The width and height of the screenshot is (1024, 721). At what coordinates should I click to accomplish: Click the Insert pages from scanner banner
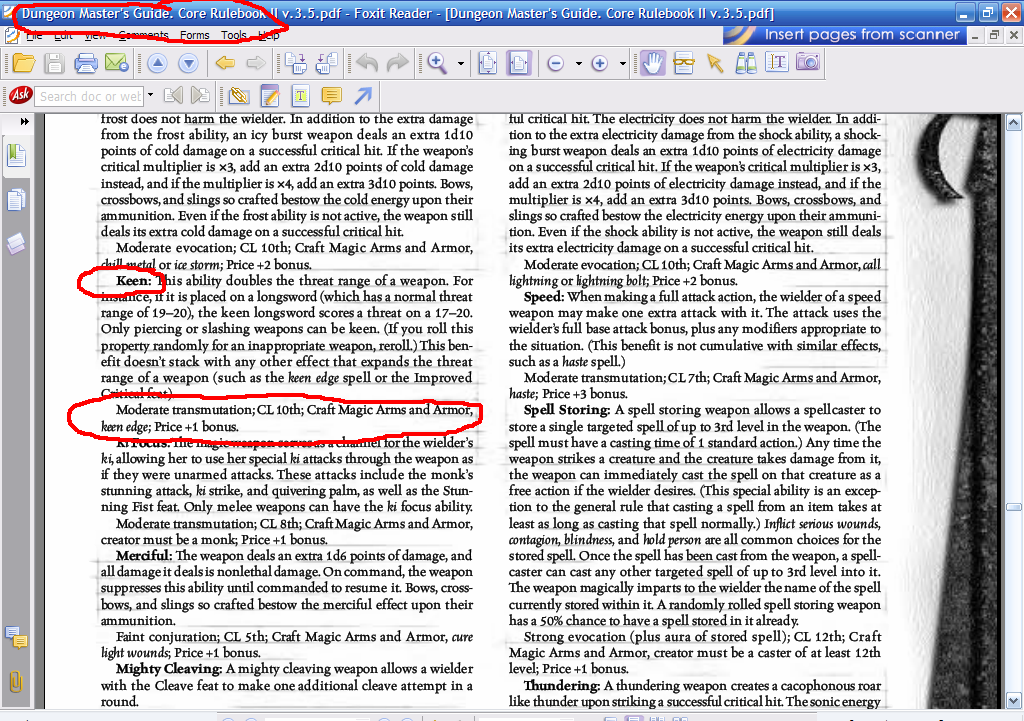[x=844, y=35]
